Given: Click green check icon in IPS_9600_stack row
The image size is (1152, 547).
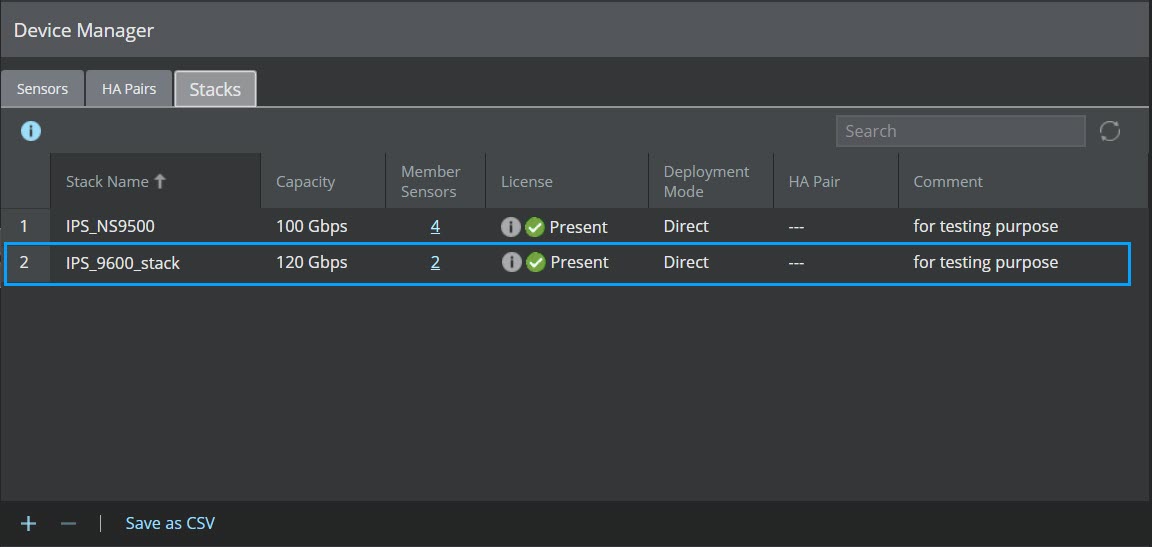Looking at the screenshot, I should click(x=536, y=262).
